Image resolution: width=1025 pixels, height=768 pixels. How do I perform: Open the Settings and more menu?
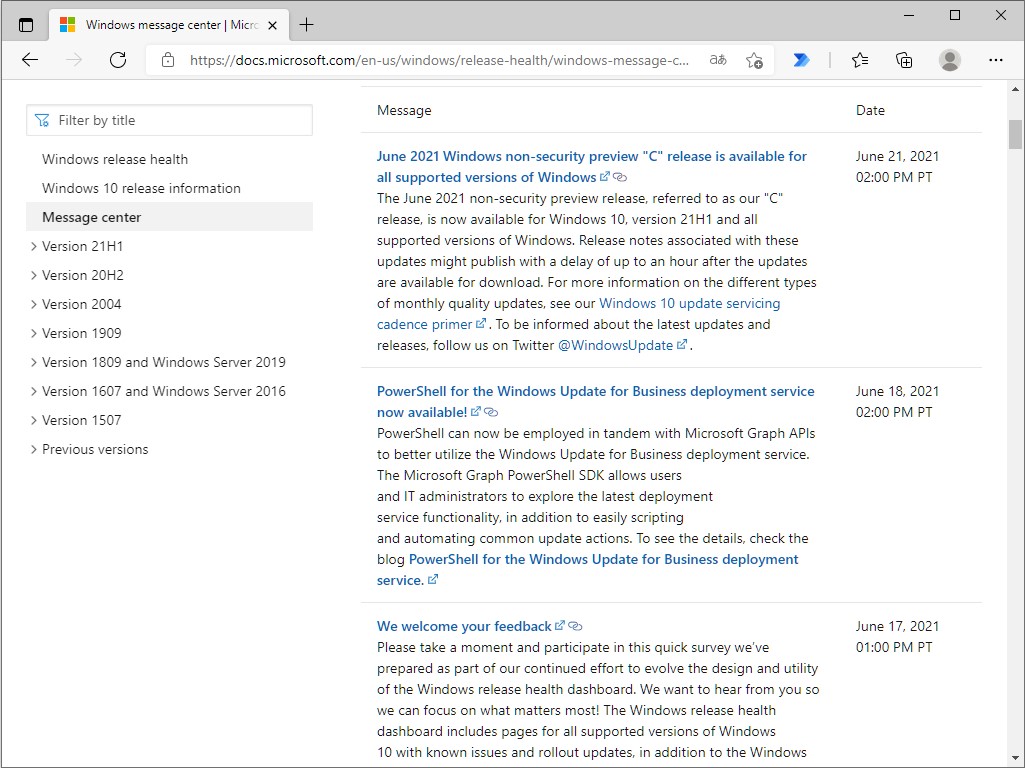(x=997, y=60)
